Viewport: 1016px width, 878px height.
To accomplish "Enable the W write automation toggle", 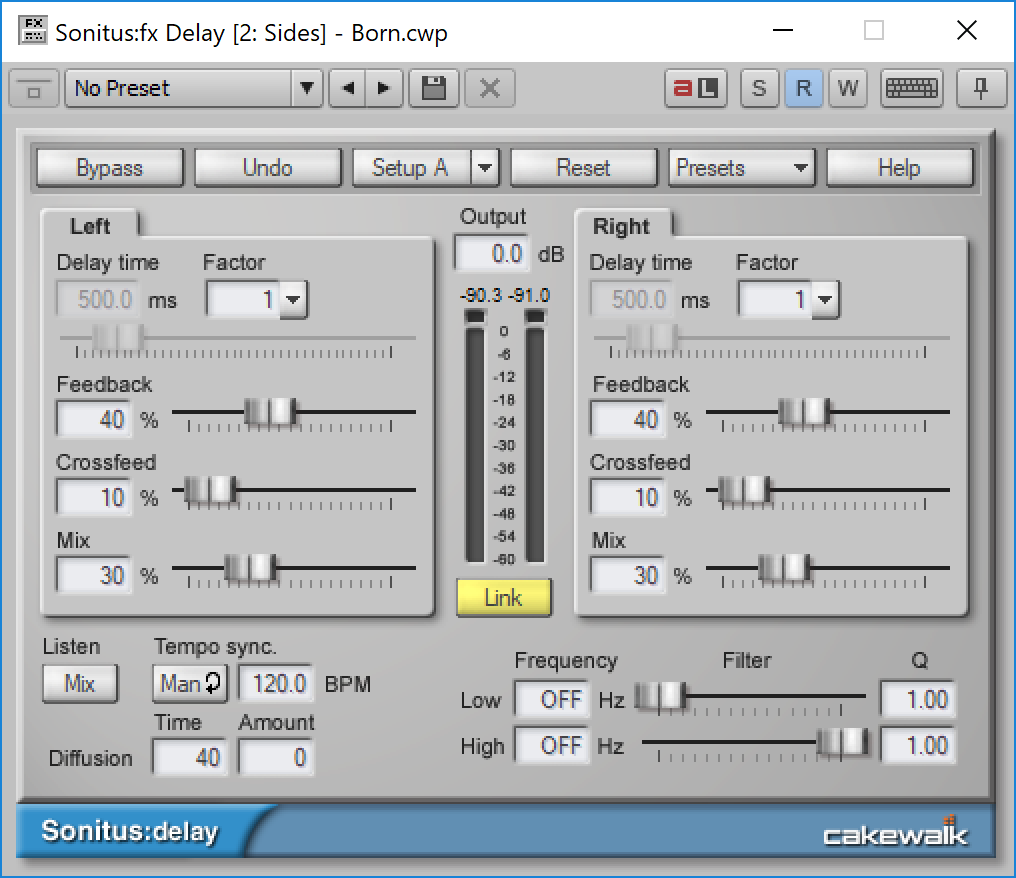I will click(x=848, y=88).
